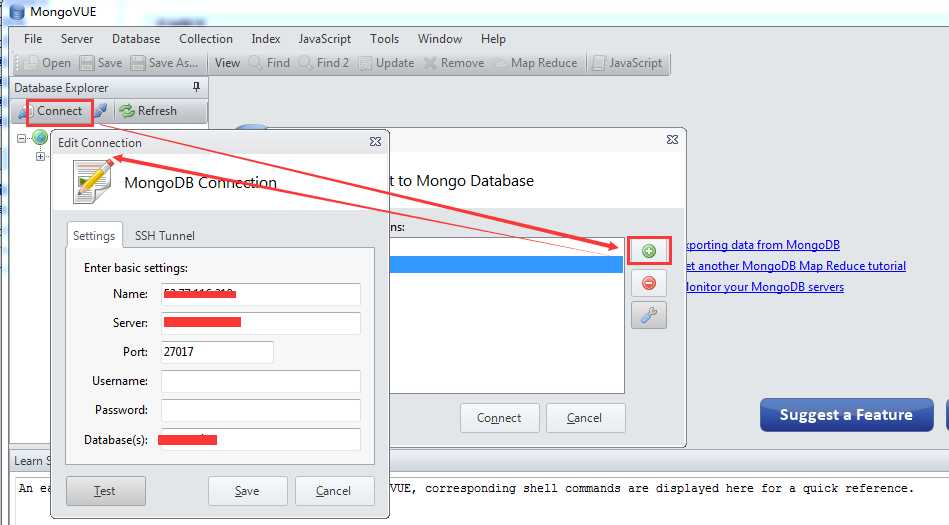
Task: Click Cancel in Mongo Database dialog
Action: tap(585, 418)
